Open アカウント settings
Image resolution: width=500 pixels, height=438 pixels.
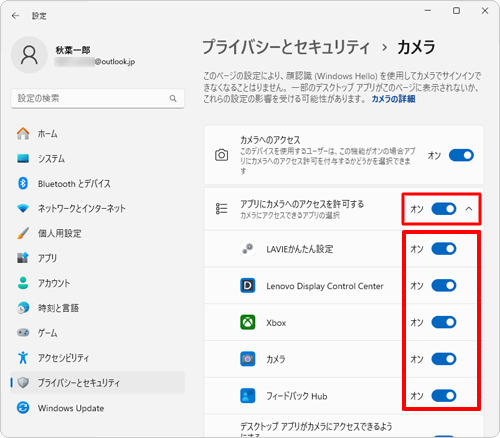coord(98,283)
